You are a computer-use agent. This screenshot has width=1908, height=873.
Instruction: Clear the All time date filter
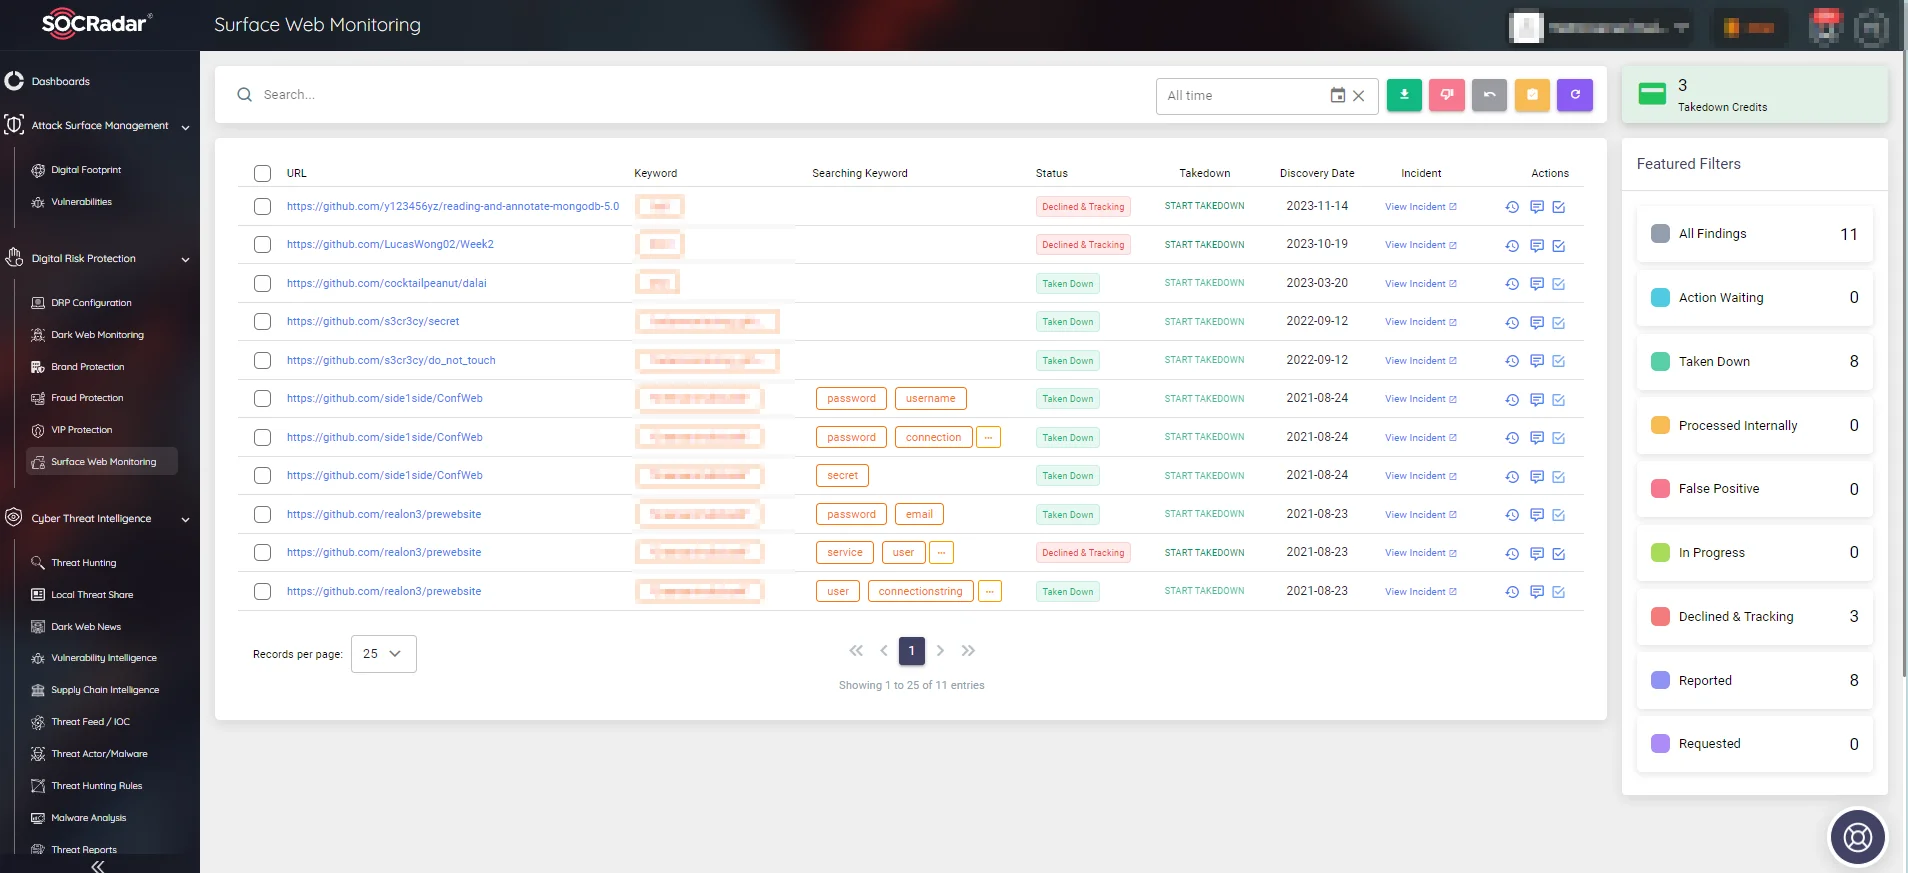[1359, 96]
